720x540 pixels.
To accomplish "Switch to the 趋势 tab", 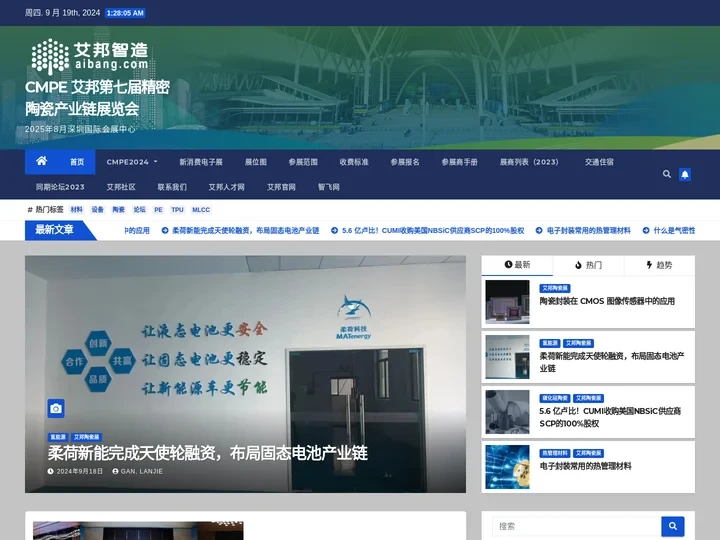I will pyautogui.click(x=659, y=265).
